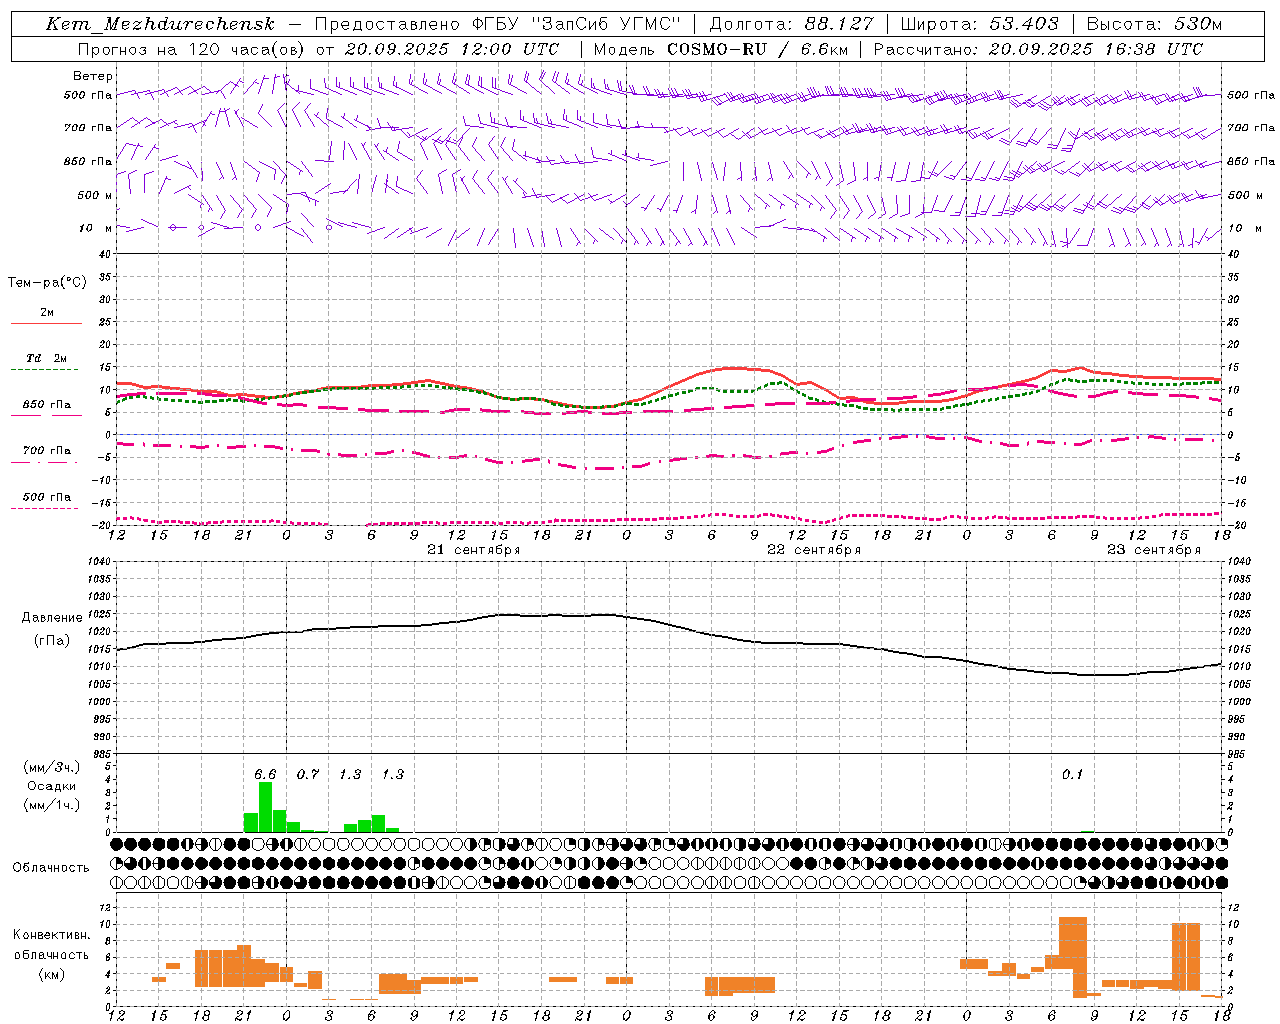This screenshot has height=1024, width=1280.
Task: Click the Модель COSMO-RU / 6.6км text
Action: coord(721,49)
